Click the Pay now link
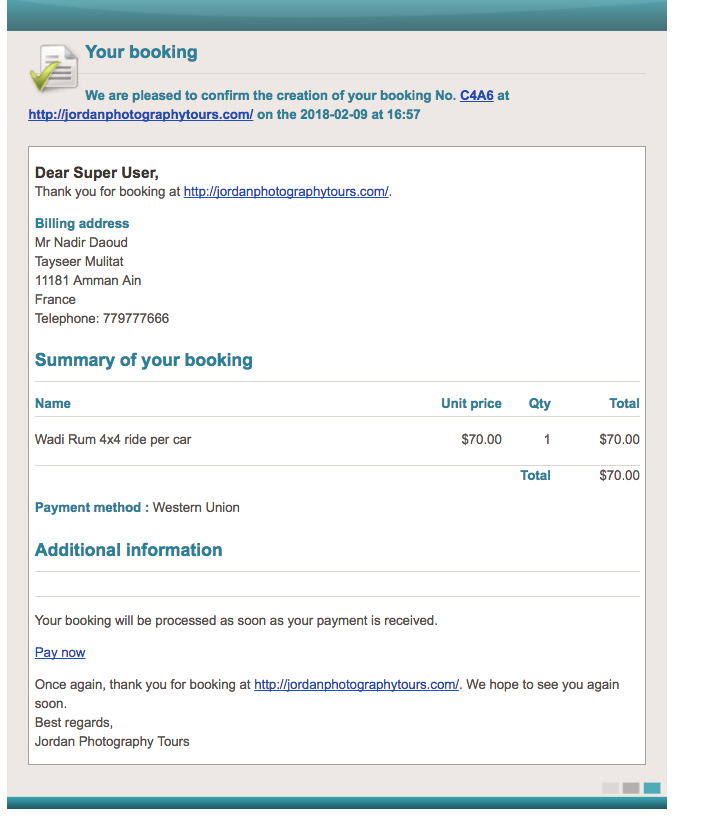 [x=60, y=653]
